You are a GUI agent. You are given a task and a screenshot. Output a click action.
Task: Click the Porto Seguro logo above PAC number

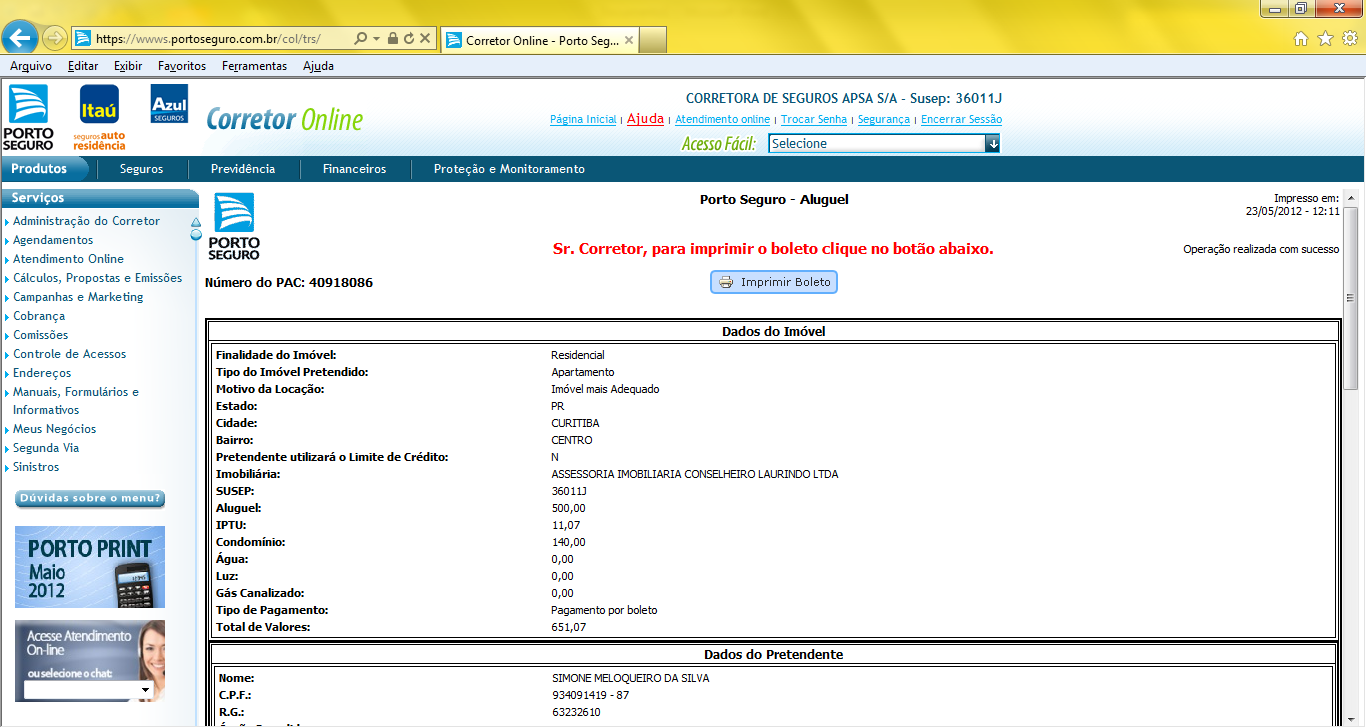pos(234,227)
